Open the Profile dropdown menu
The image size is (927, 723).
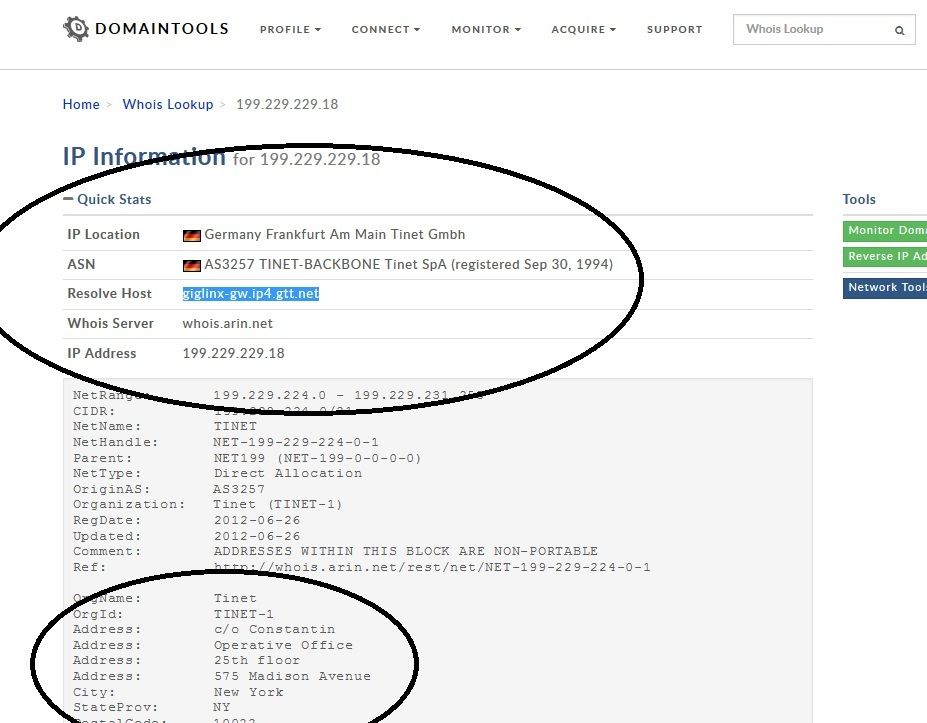click(x=290, y=30)
